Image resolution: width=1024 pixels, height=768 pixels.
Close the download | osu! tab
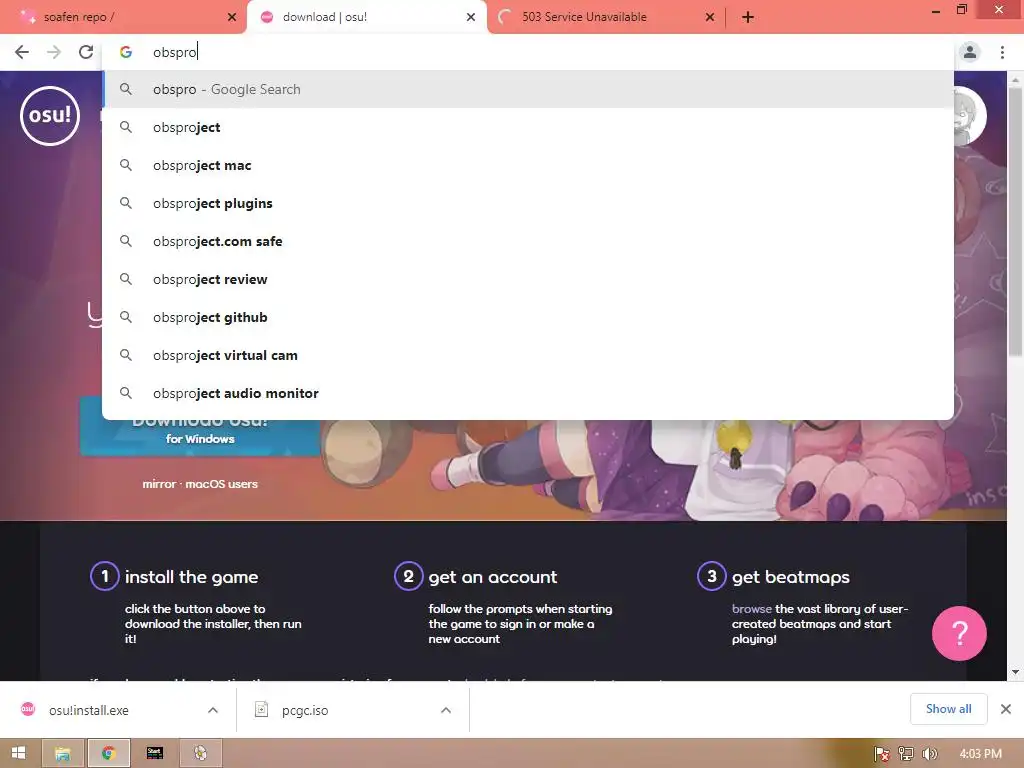(x=471, y=17)
